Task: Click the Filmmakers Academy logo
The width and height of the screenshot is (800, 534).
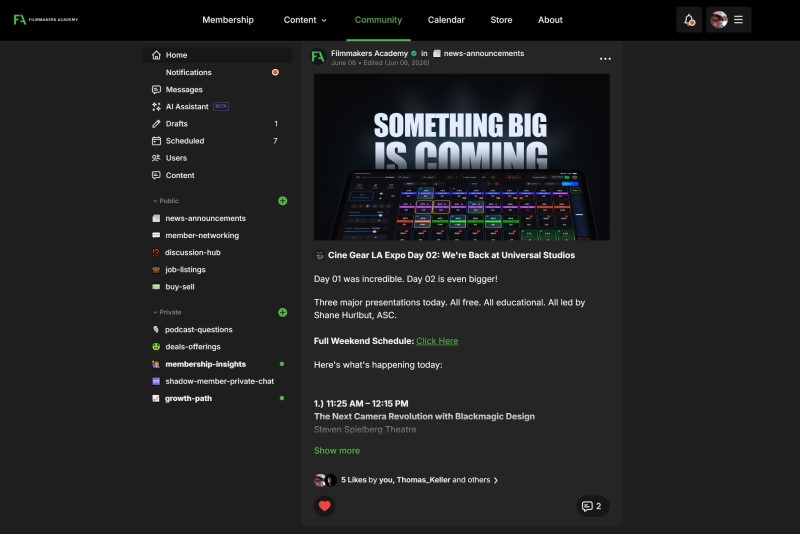Action: tap(45, 19)
